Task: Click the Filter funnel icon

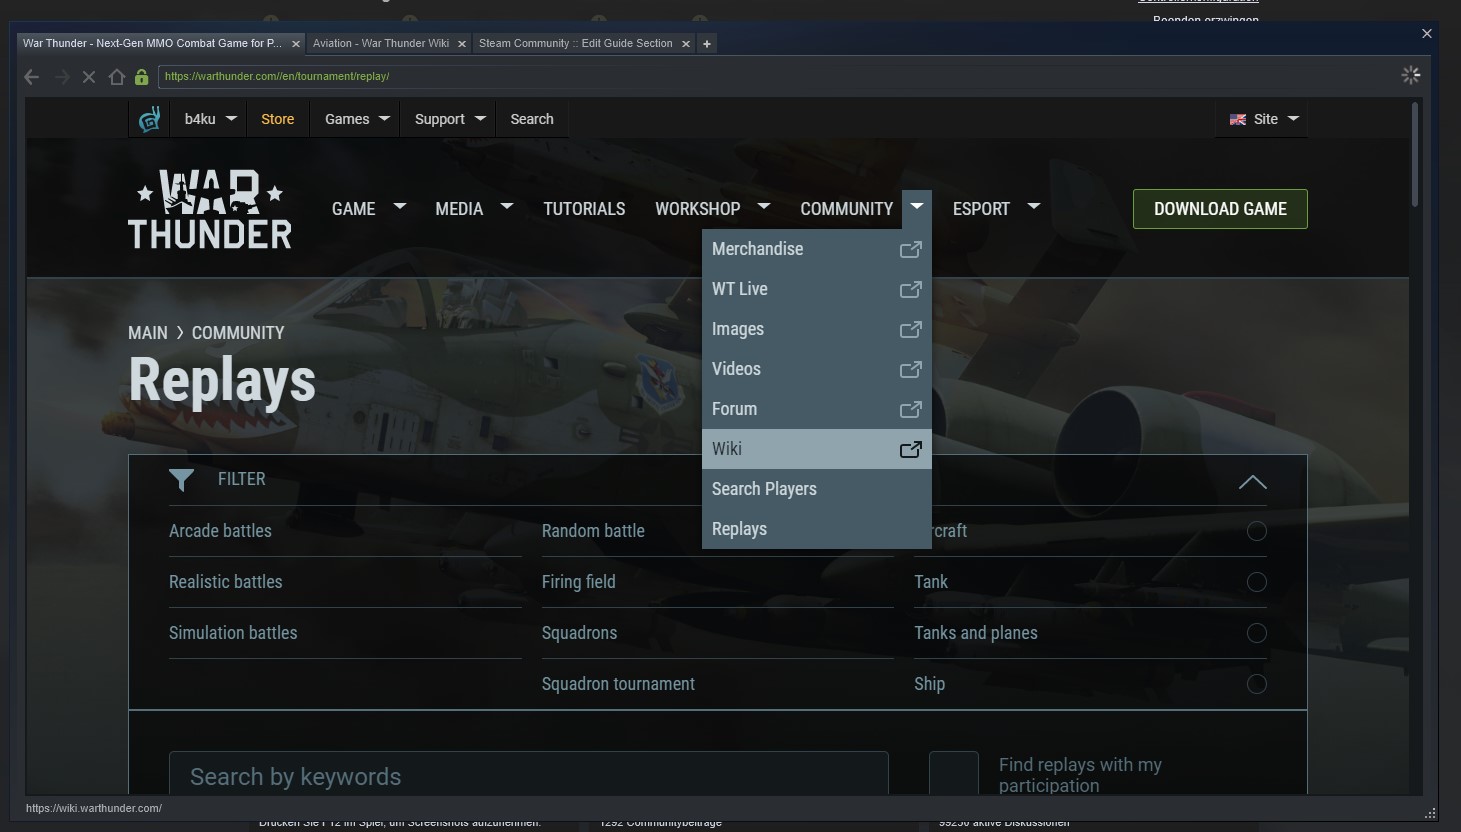Action: pyautogui.click(x=181, y=480)
